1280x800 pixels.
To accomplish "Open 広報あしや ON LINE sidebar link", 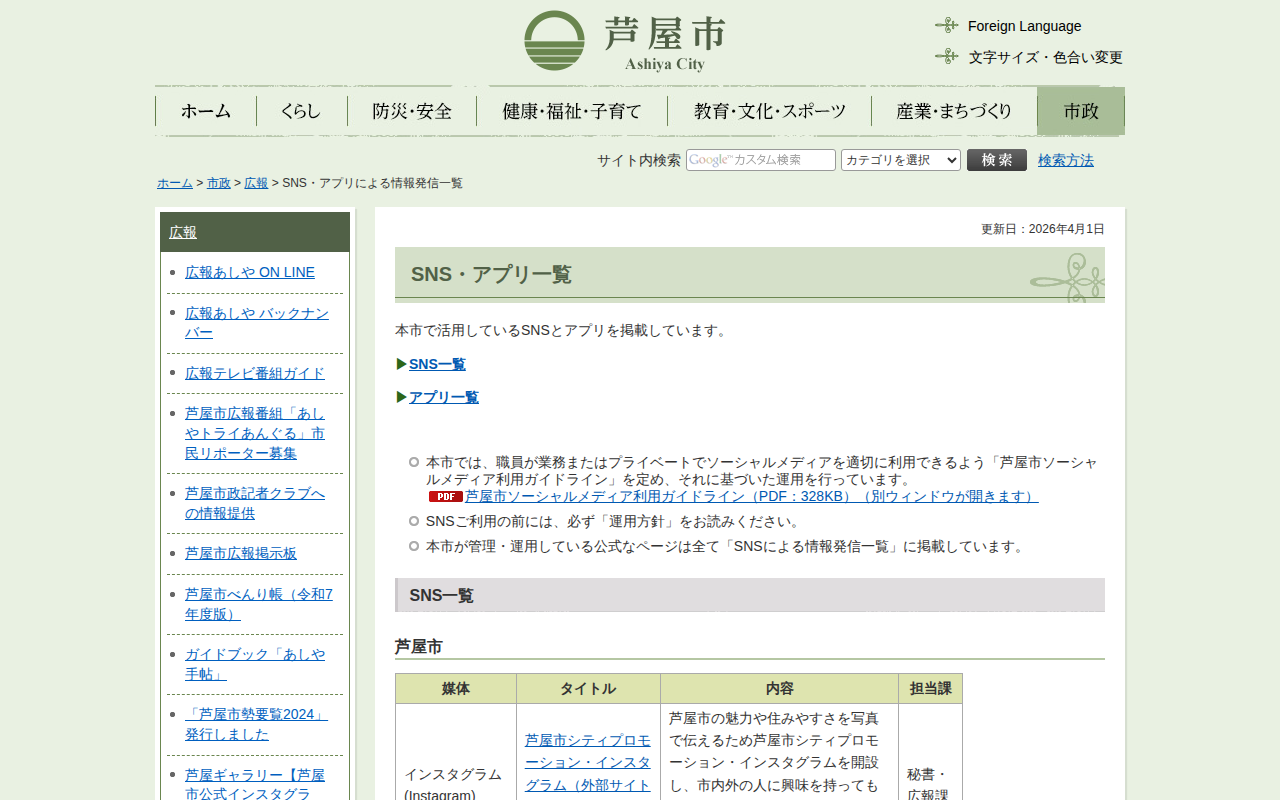I will coord(250,272).
